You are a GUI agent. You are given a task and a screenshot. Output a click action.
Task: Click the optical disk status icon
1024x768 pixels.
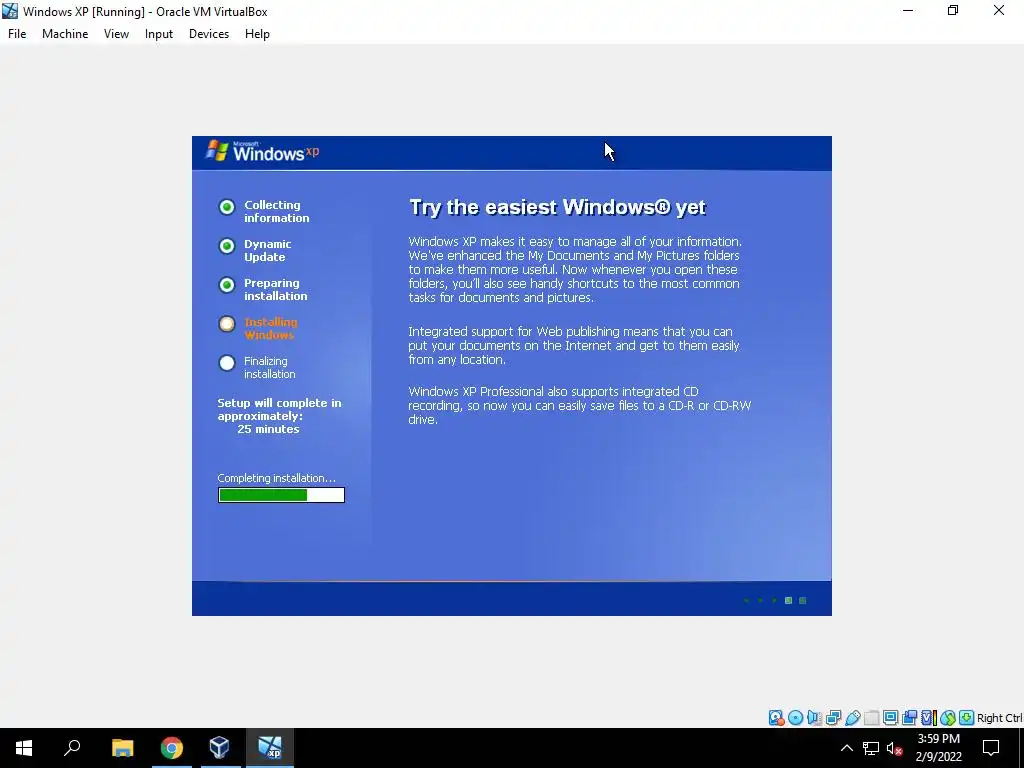795,718
